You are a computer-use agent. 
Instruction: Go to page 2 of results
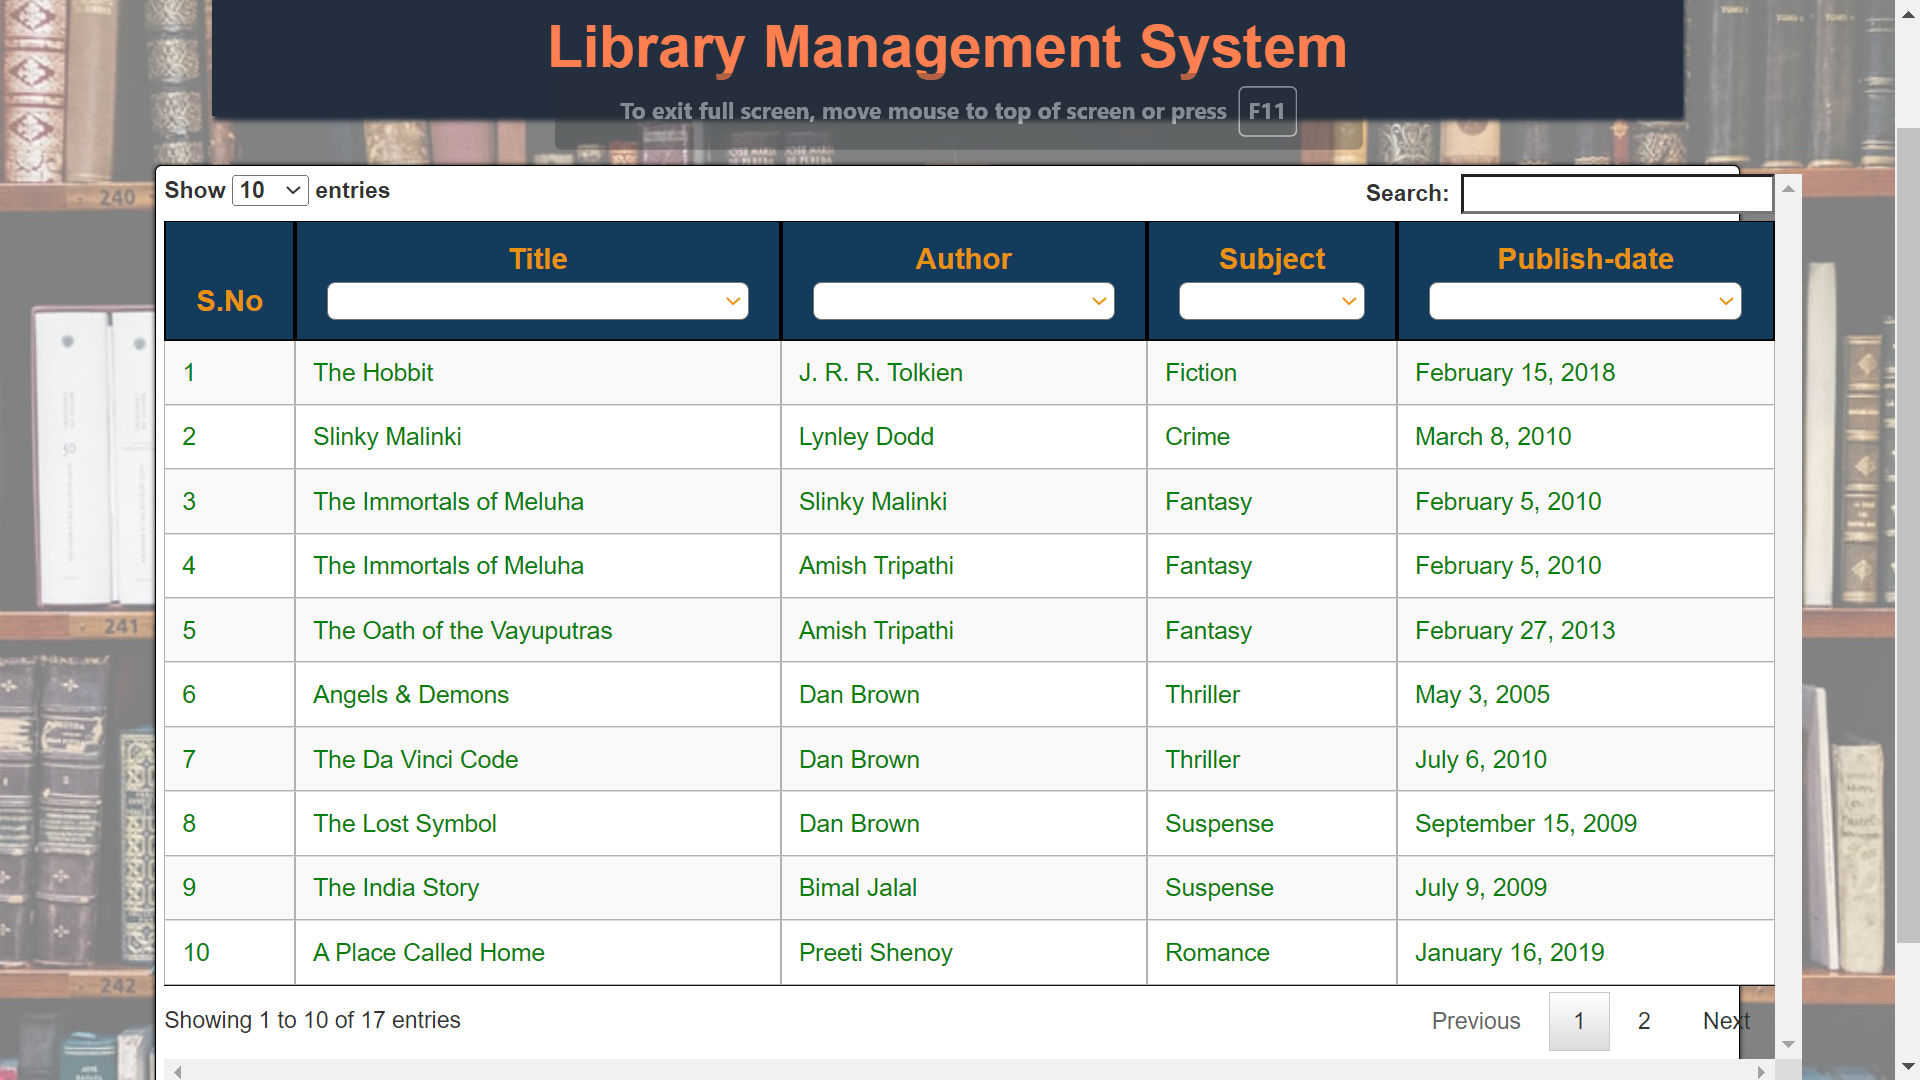point(1643,1021)
